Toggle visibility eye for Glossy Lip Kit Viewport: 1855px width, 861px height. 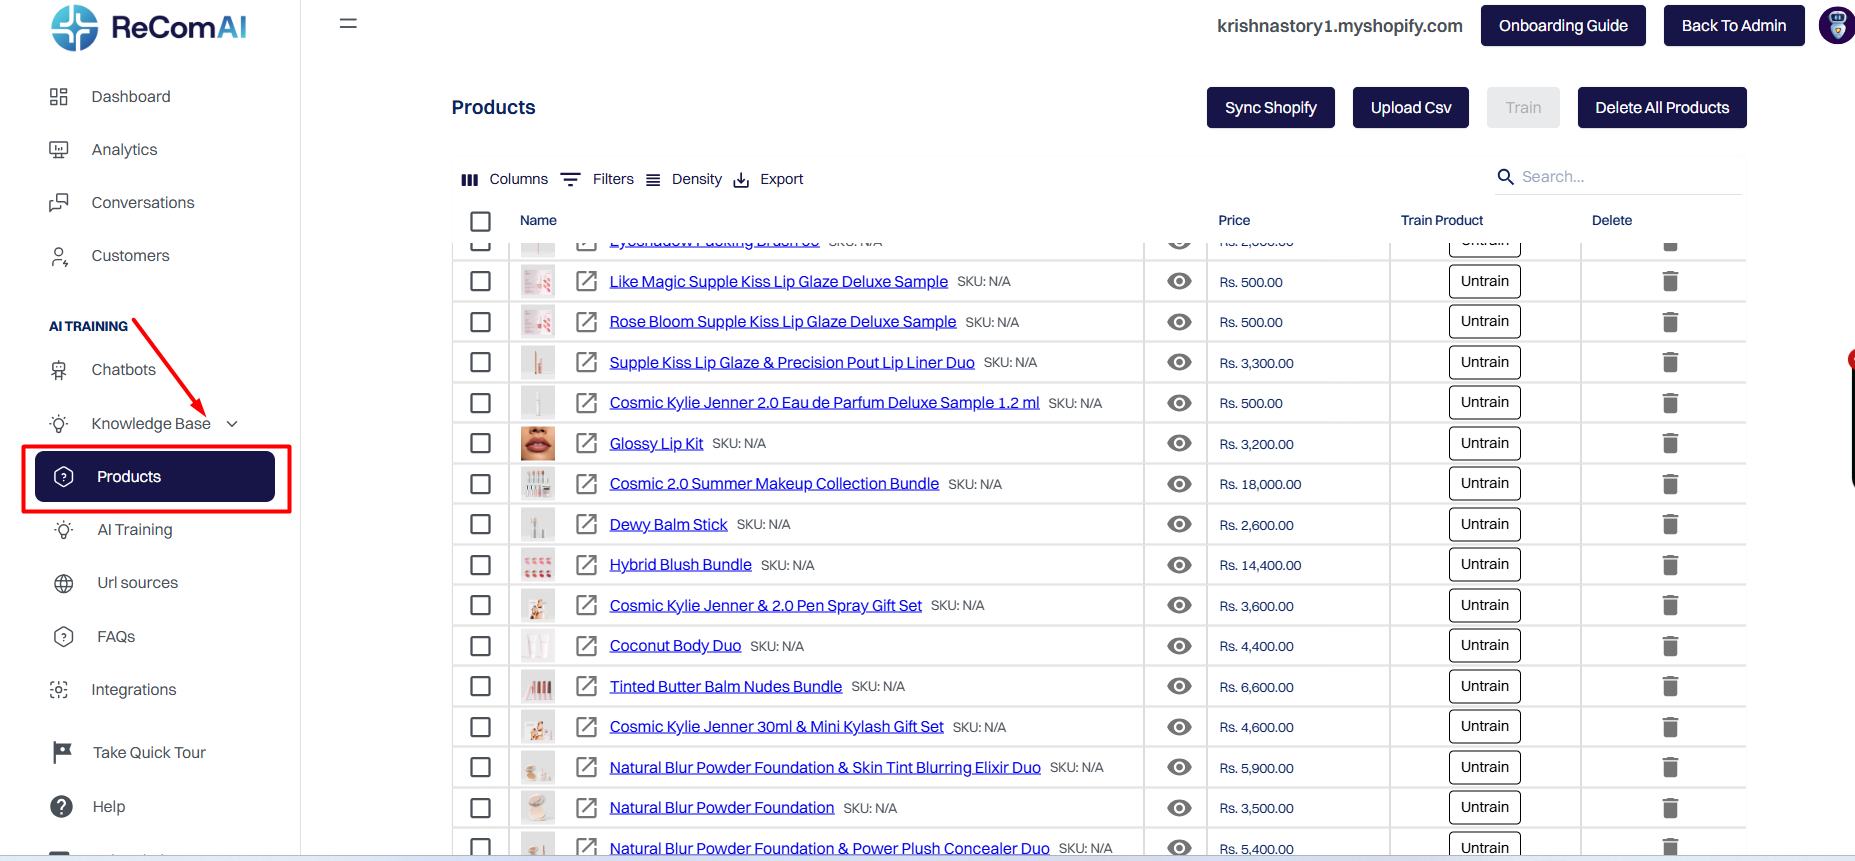pos(1180,443)
